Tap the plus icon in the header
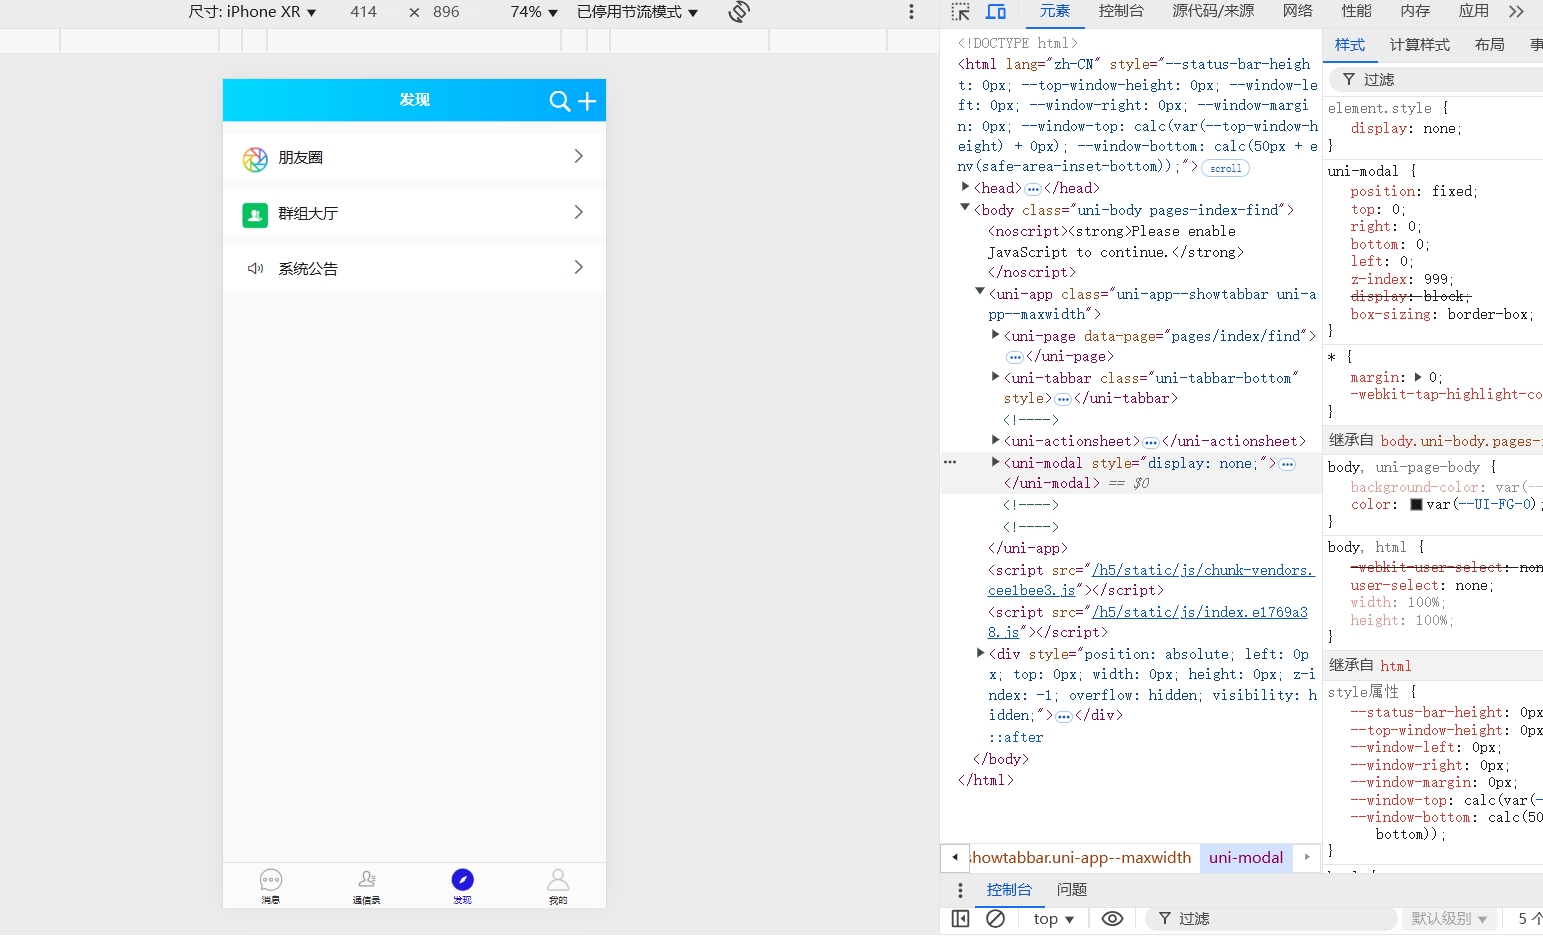The image size is (1543, 936). tap(587, 101)
